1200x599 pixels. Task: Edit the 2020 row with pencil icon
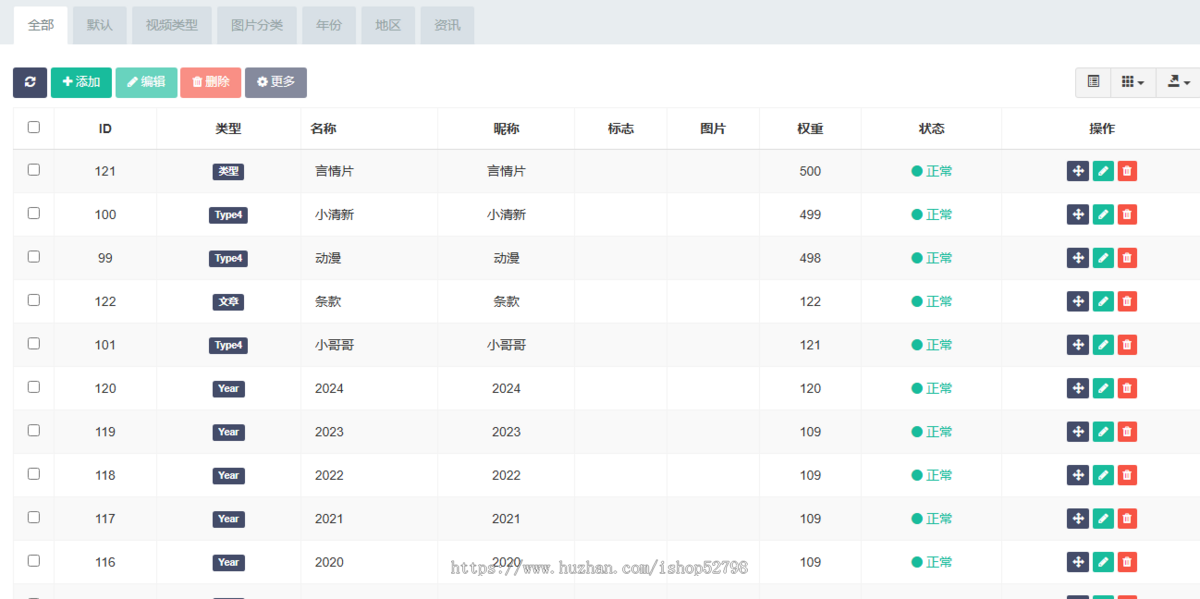click(1103, 562)
